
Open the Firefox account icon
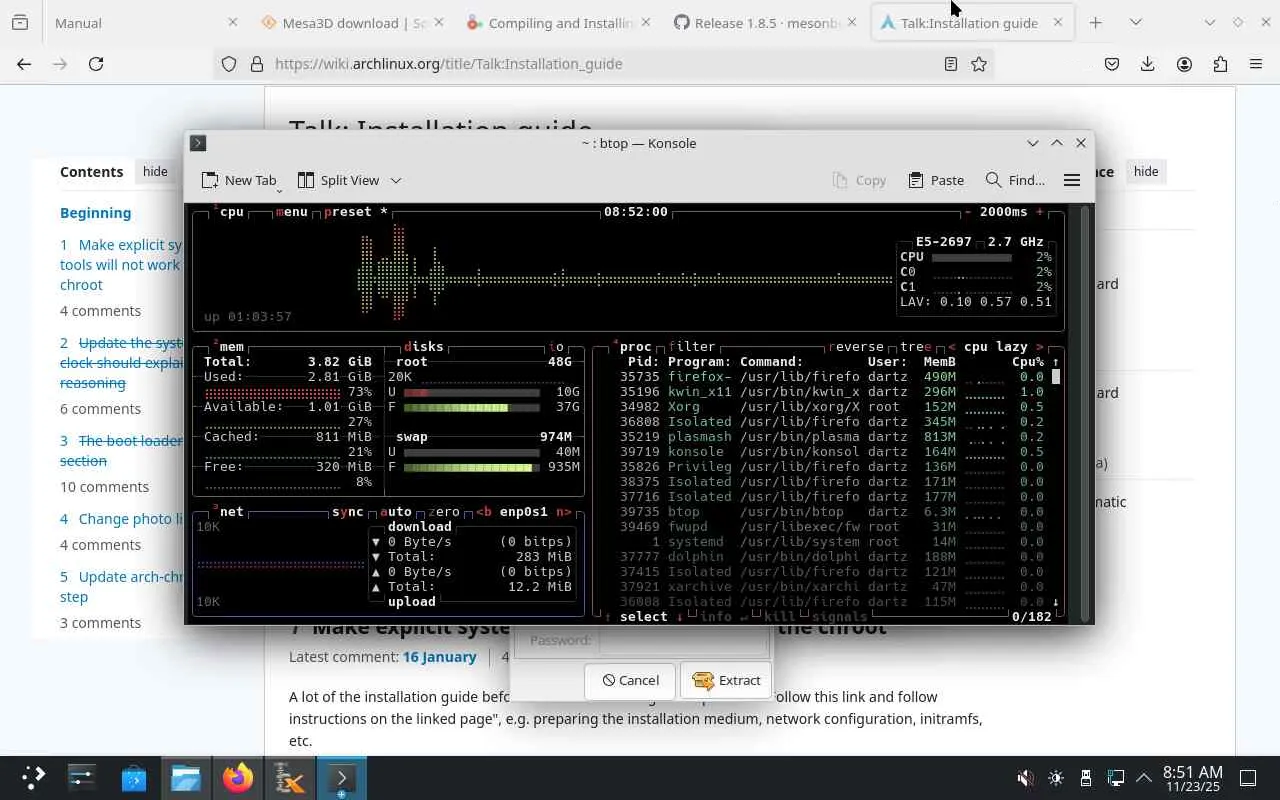pyautogui.click(x=1184, y=64)
